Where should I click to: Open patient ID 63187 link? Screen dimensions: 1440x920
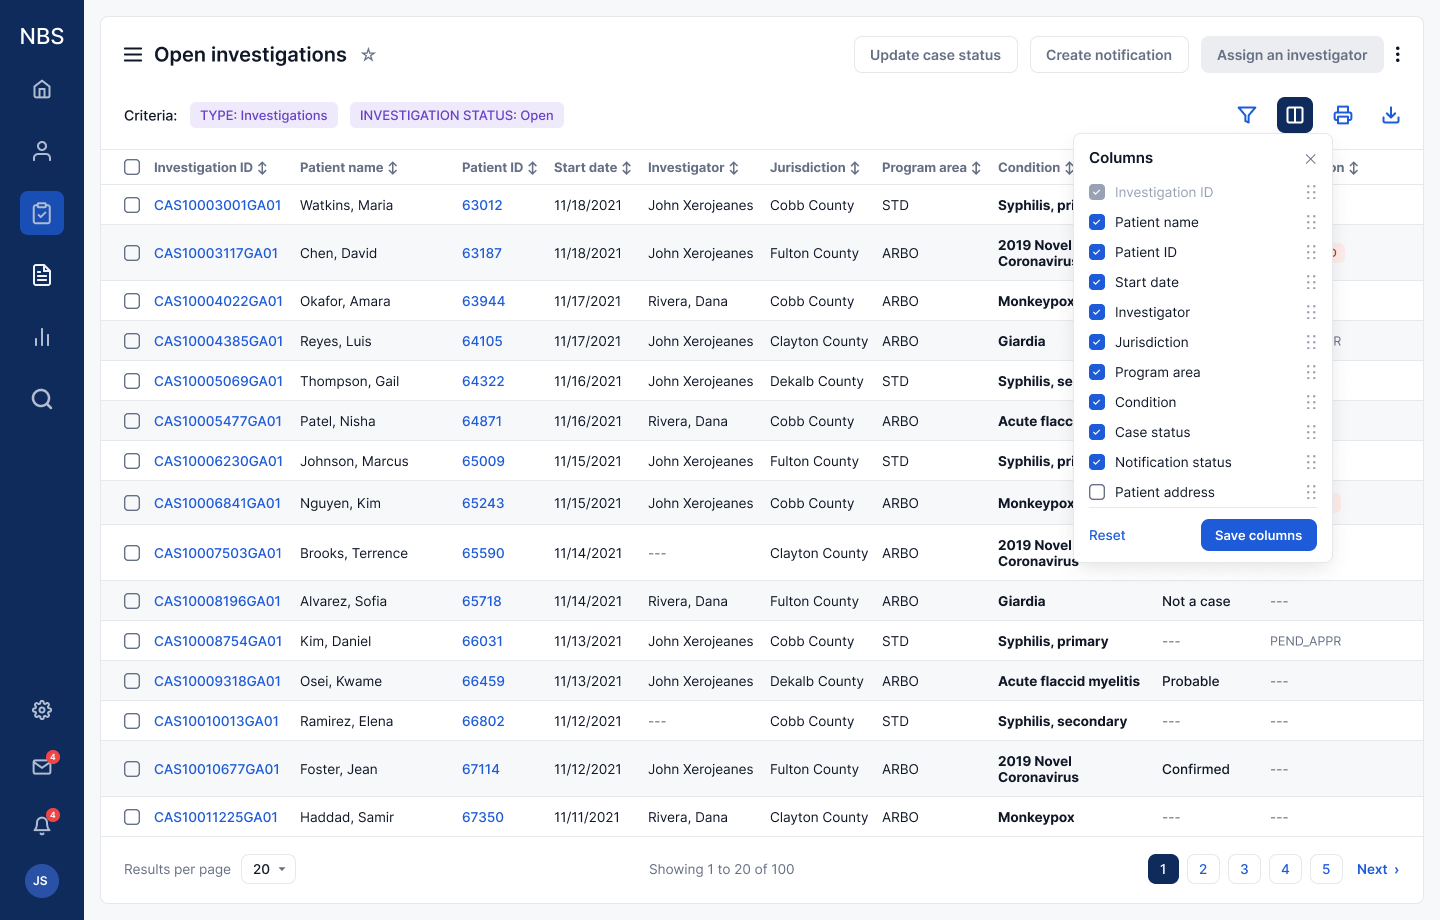[482, 253]
